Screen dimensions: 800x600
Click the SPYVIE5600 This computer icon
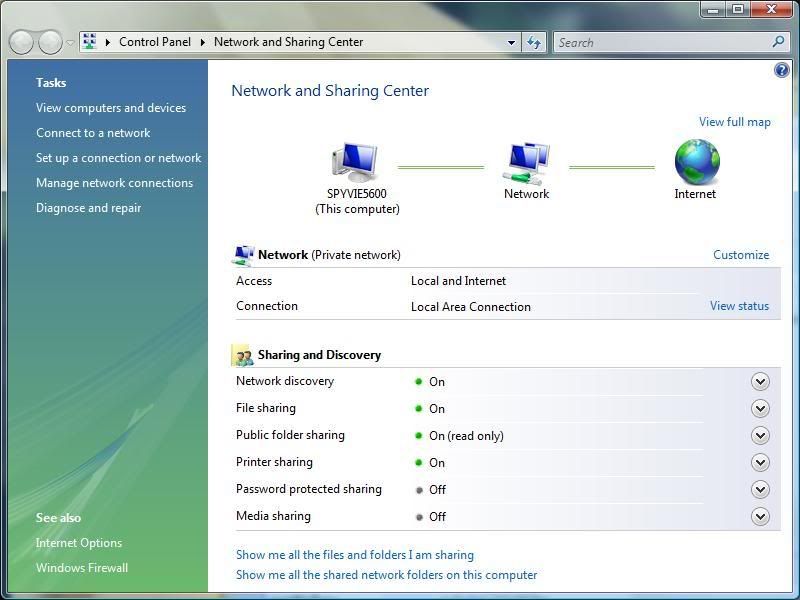tap(355, 163)
